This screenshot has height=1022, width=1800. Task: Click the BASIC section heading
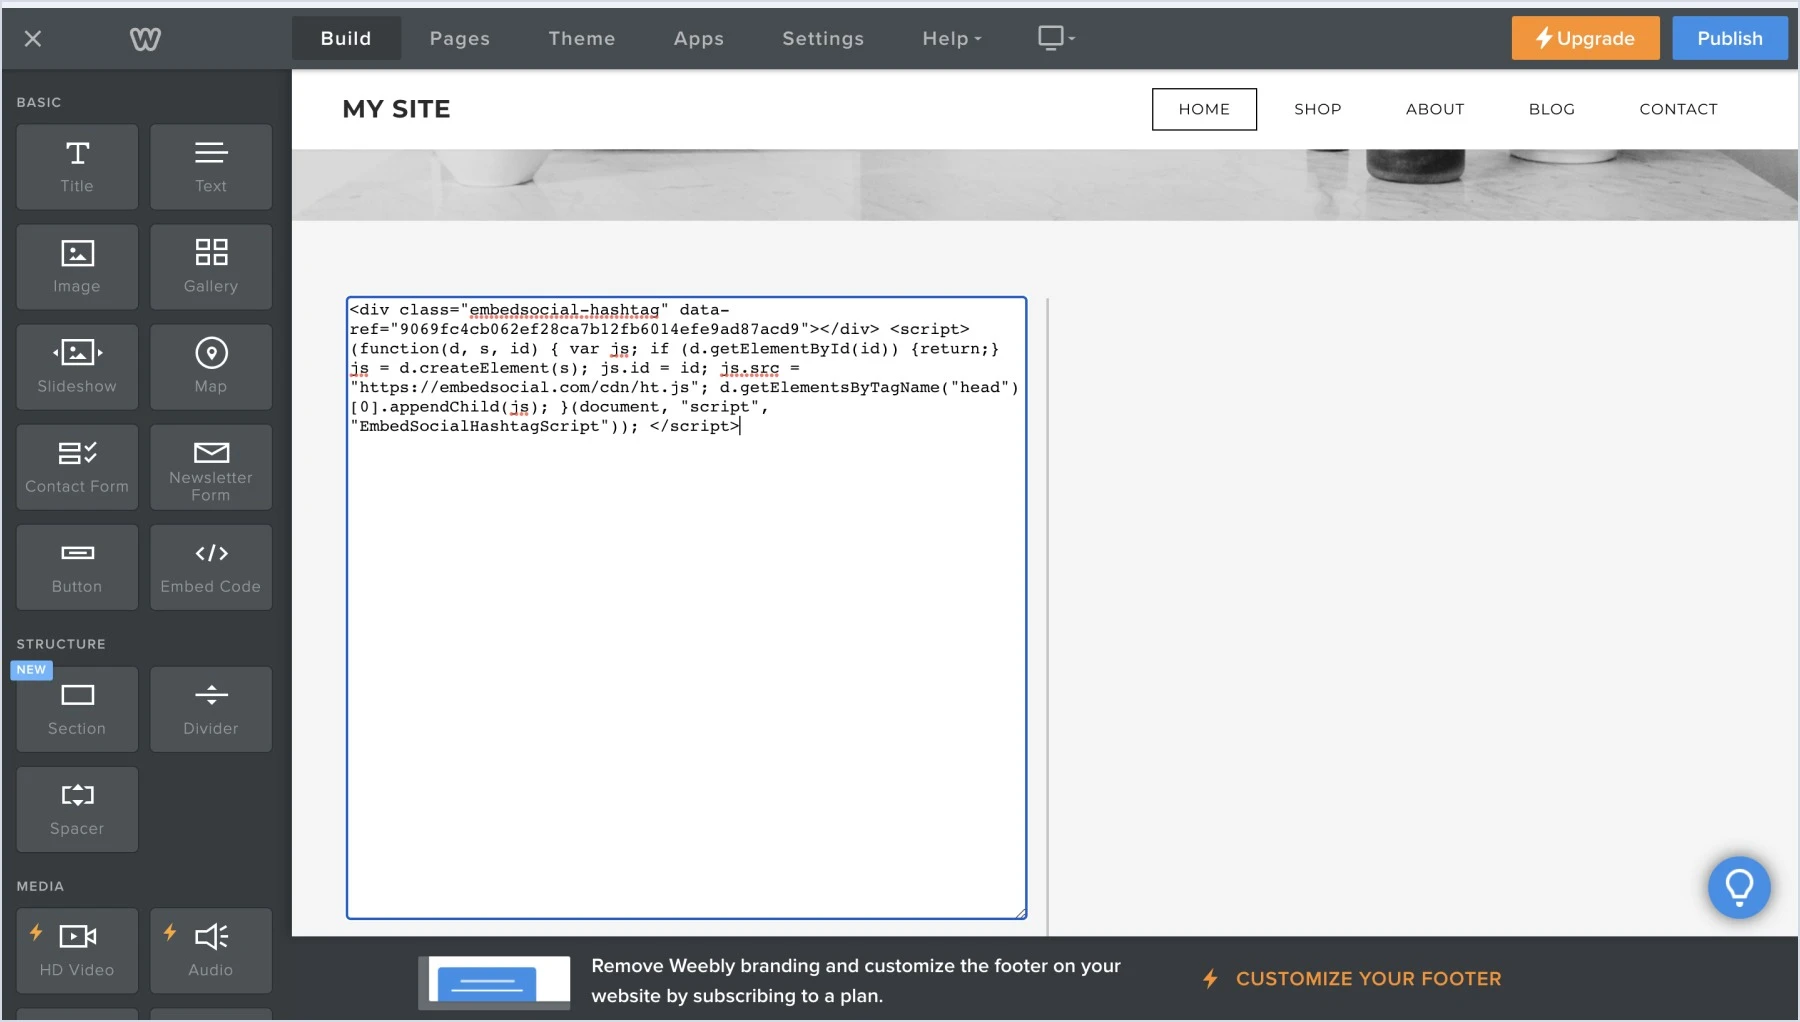tap(39, 102)
